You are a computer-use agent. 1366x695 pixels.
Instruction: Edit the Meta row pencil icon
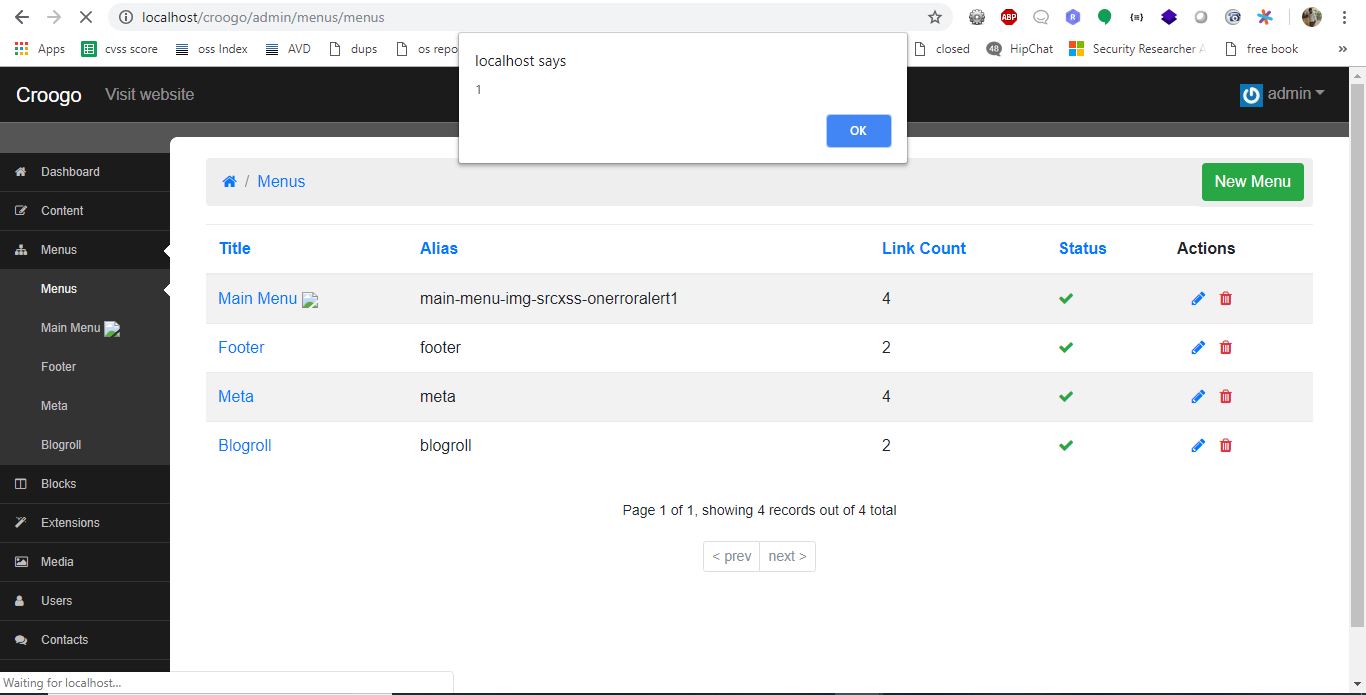[1198, 397]
